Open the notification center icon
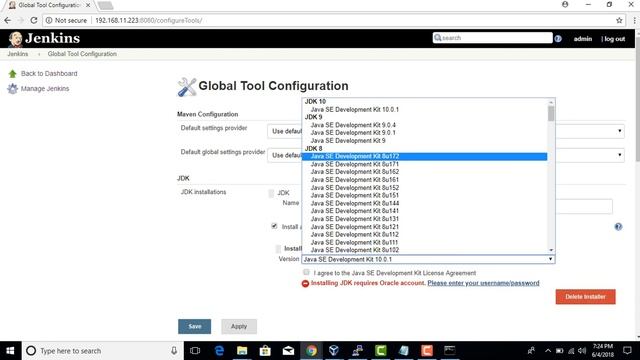The image size is (640, 360). 627,351
